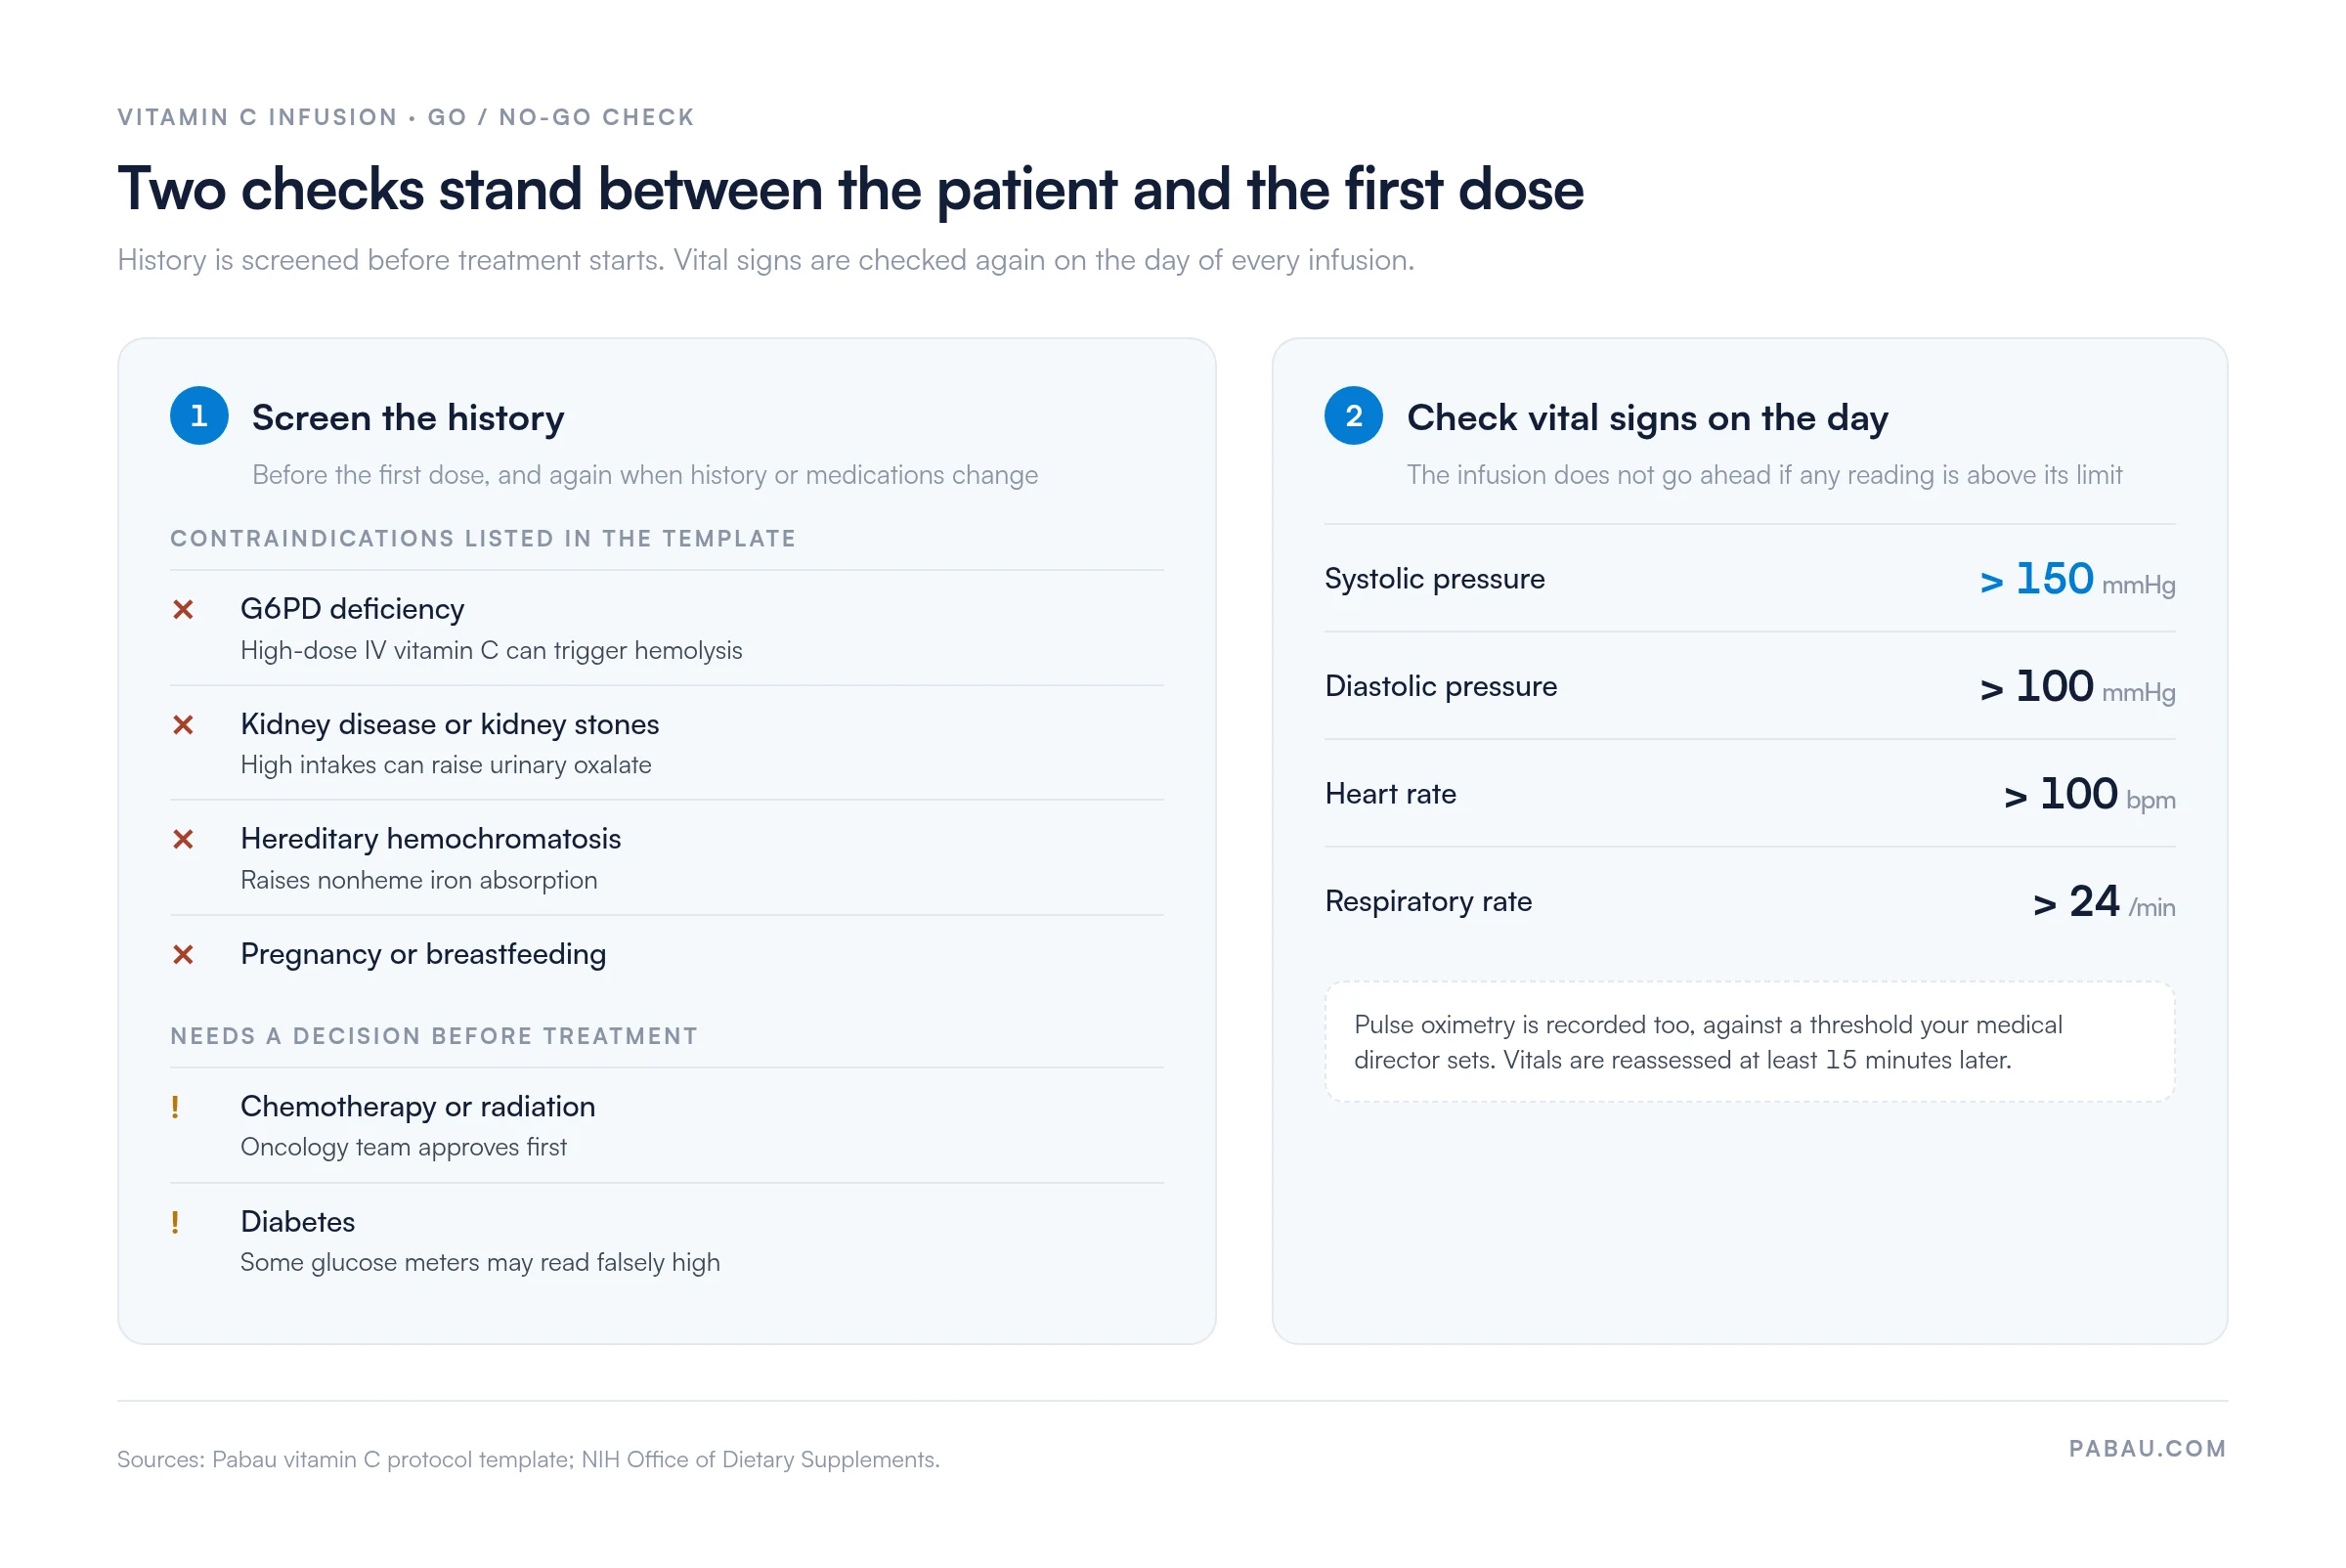Click the Contraindications Listed in the Template label
Image resolution: width=2346 pixels, height=1568 pixels.
[x=483, y=539]
